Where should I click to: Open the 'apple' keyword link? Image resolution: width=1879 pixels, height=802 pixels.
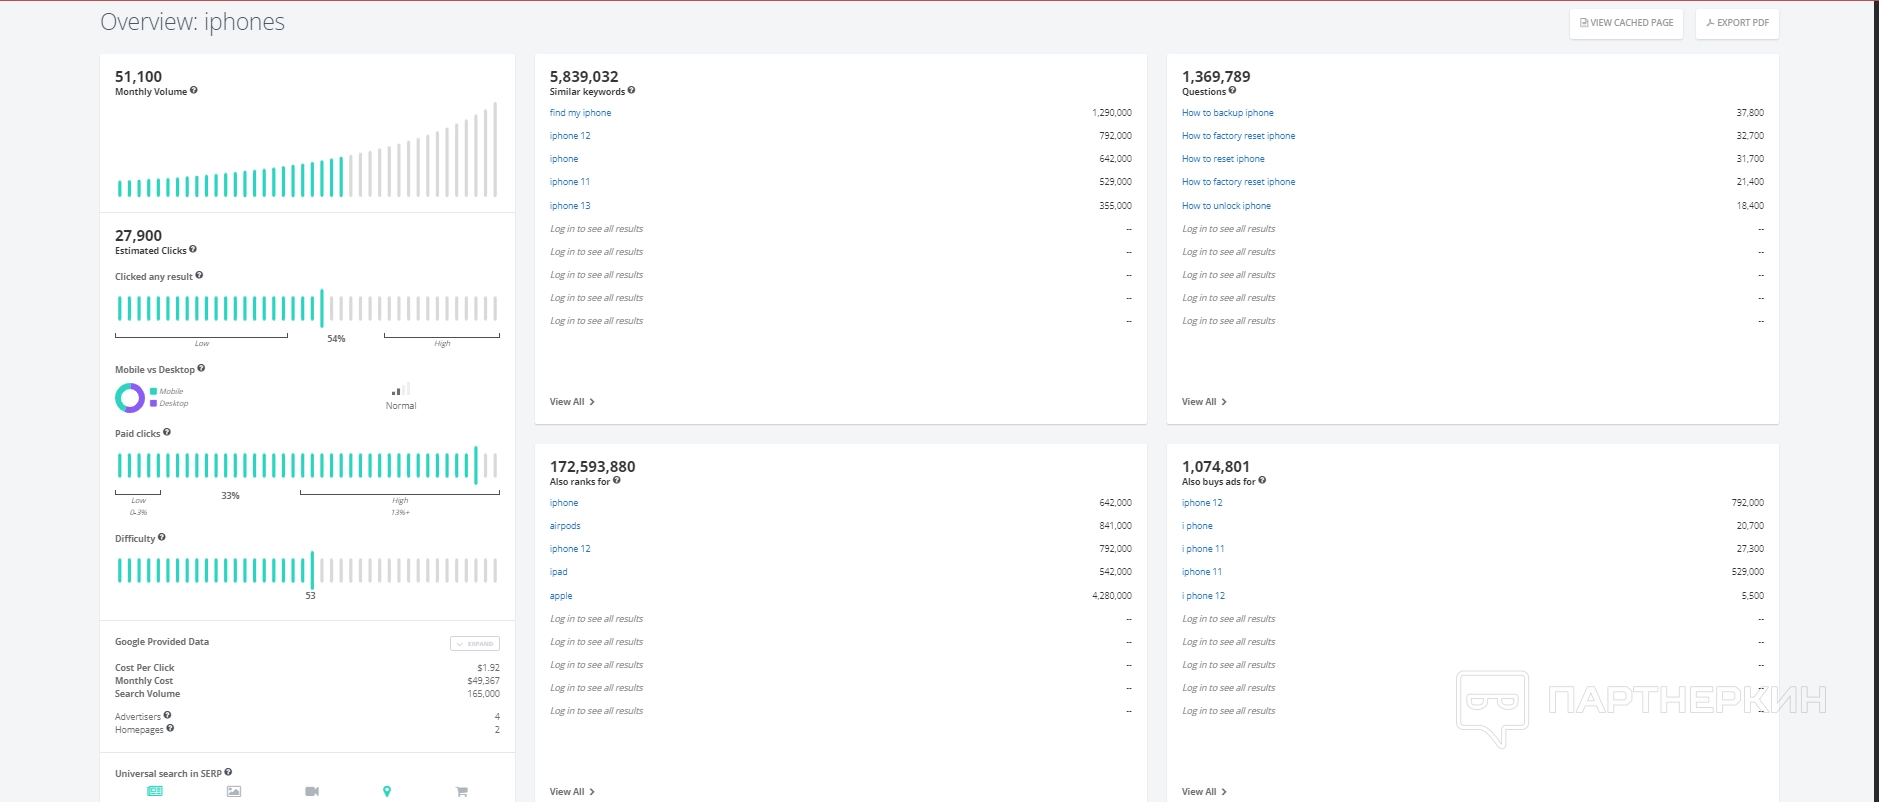(561, 596)
